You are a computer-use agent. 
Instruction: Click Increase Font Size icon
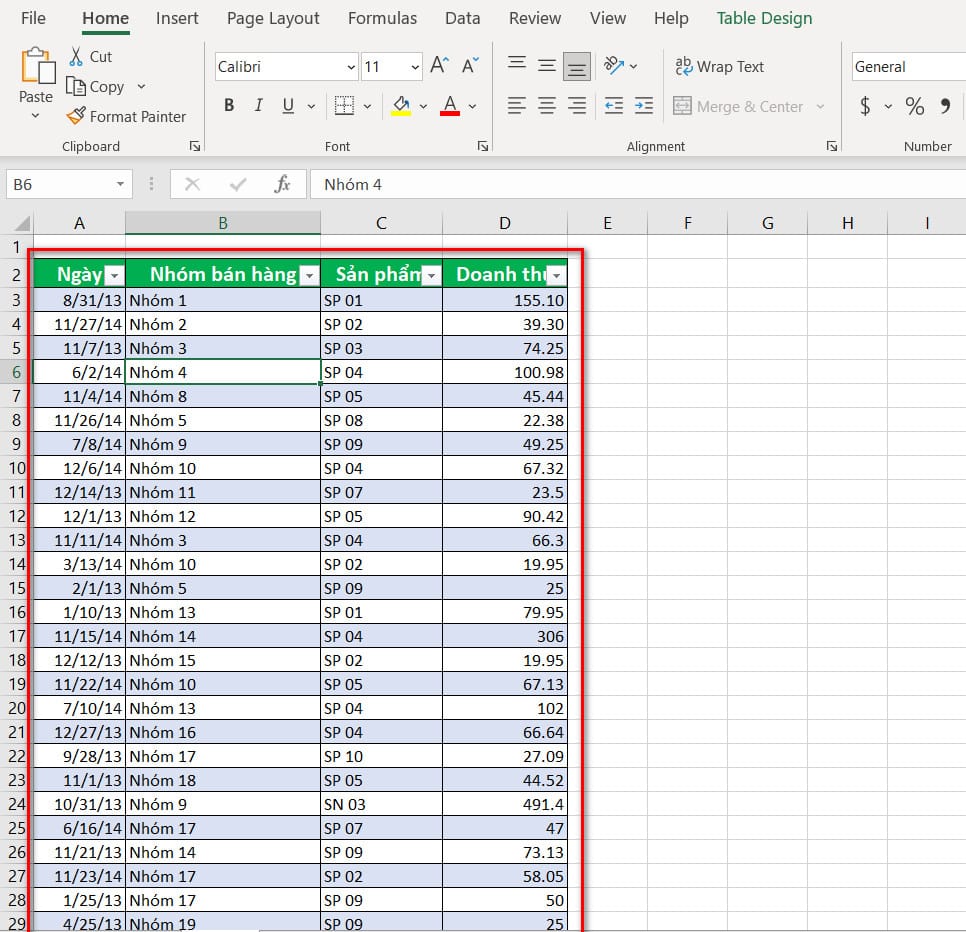439,66
